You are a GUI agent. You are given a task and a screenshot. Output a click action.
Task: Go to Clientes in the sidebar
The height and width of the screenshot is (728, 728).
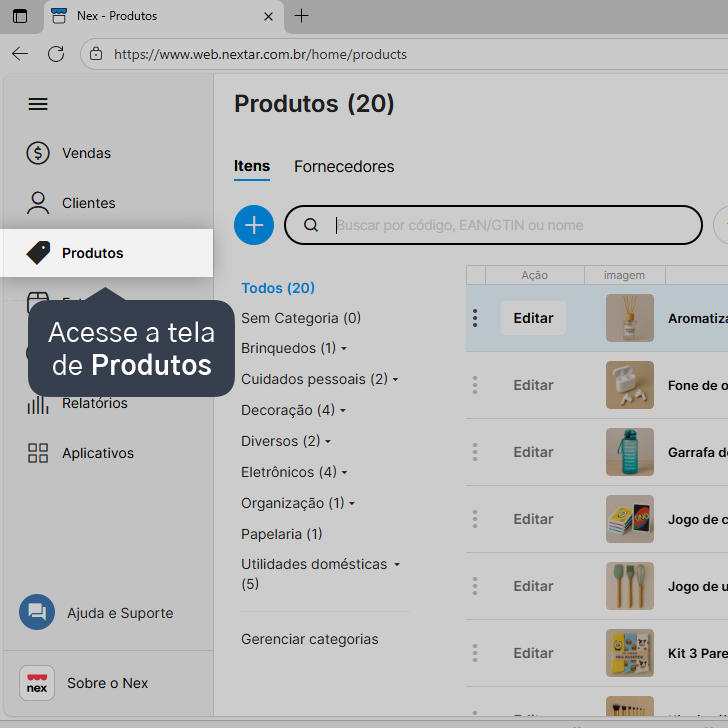click(89, 203)
